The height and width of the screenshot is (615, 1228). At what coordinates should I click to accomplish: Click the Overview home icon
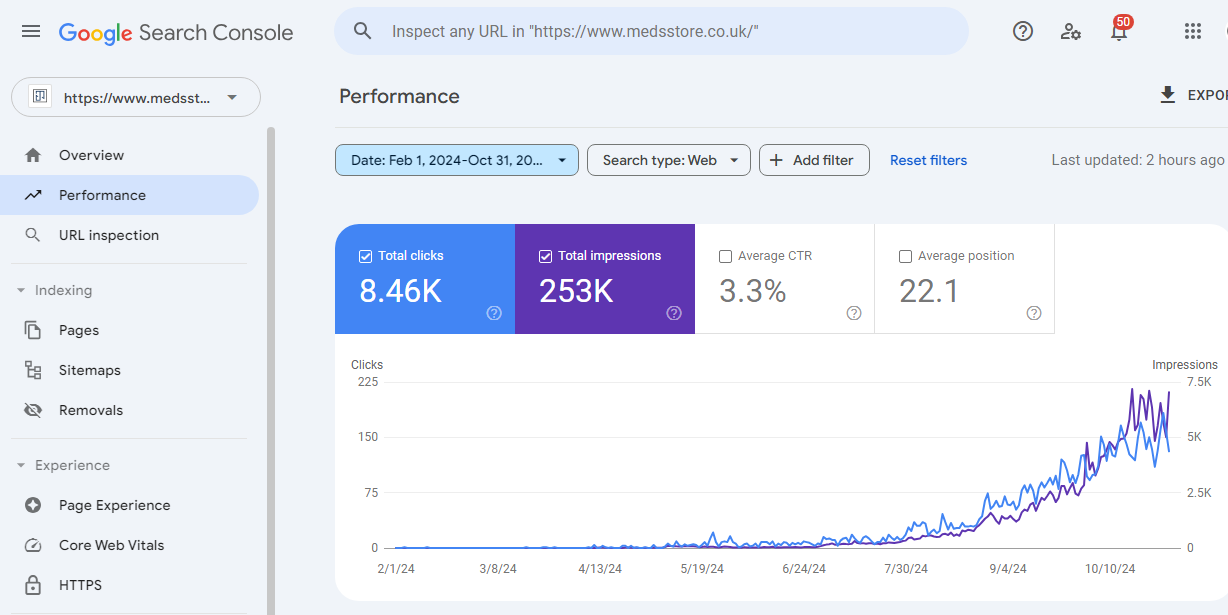click(33, 155)
